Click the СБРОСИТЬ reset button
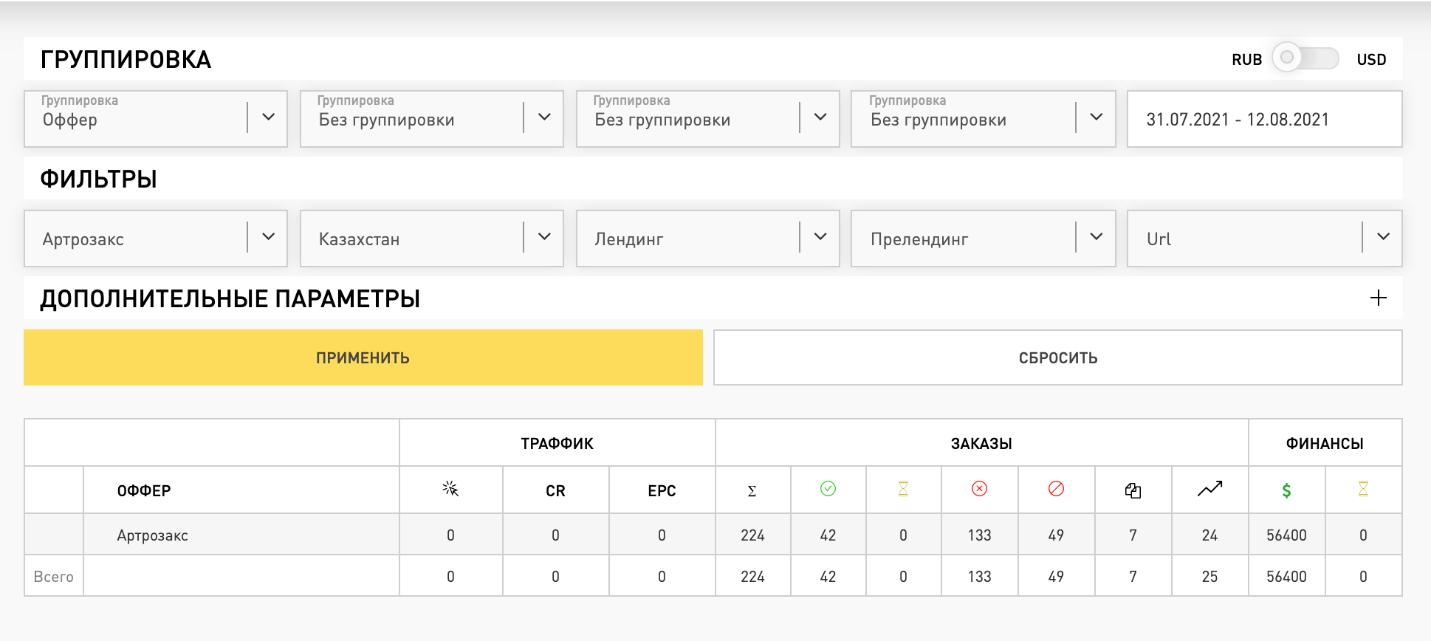The height and width of the screenshot is (641, 1431). pos(1058,357)
